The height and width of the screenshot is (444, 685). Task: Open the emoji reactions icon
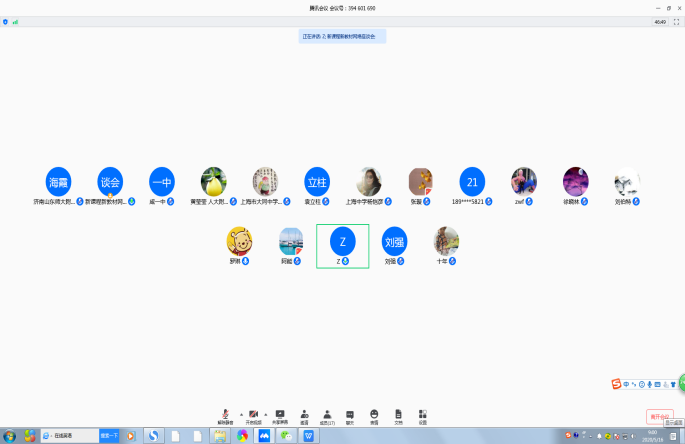(x=374, y=415)
